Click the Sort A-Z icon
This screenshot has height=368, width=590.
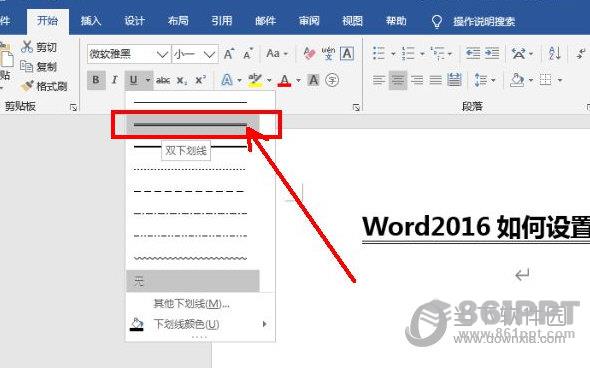click(555, 54)
